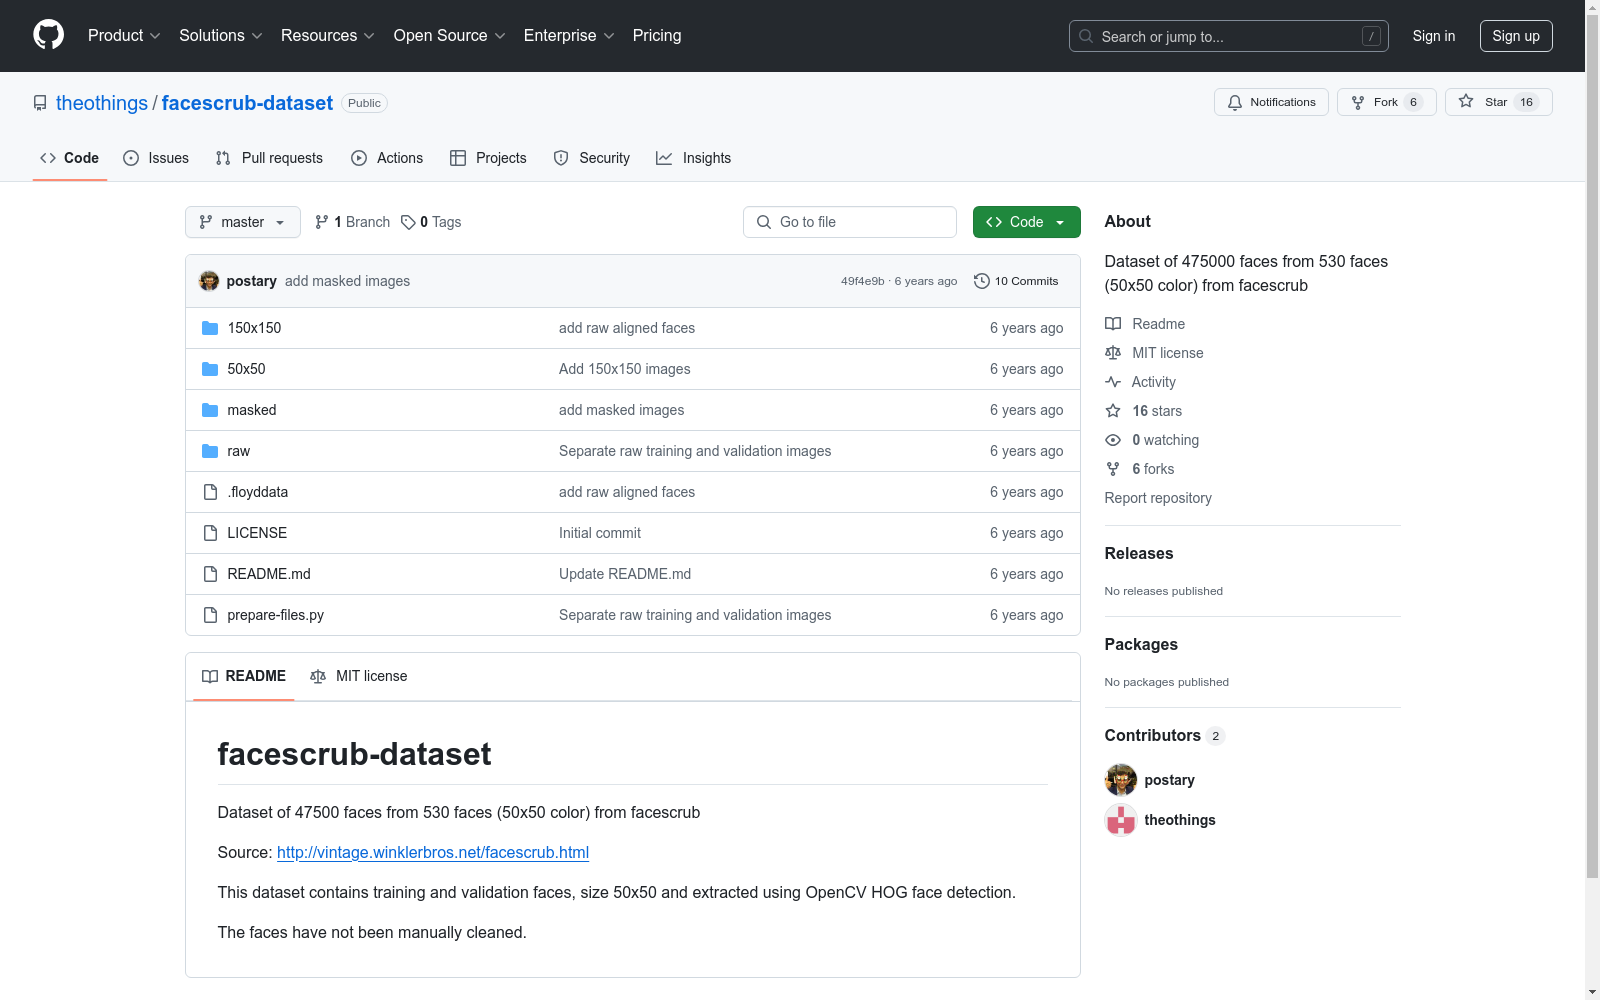Open the GitHub homepage logo
Image resolution: width=1600 pixels, height=1000 pixels.
pyautogui.click(x=48, y=35)
